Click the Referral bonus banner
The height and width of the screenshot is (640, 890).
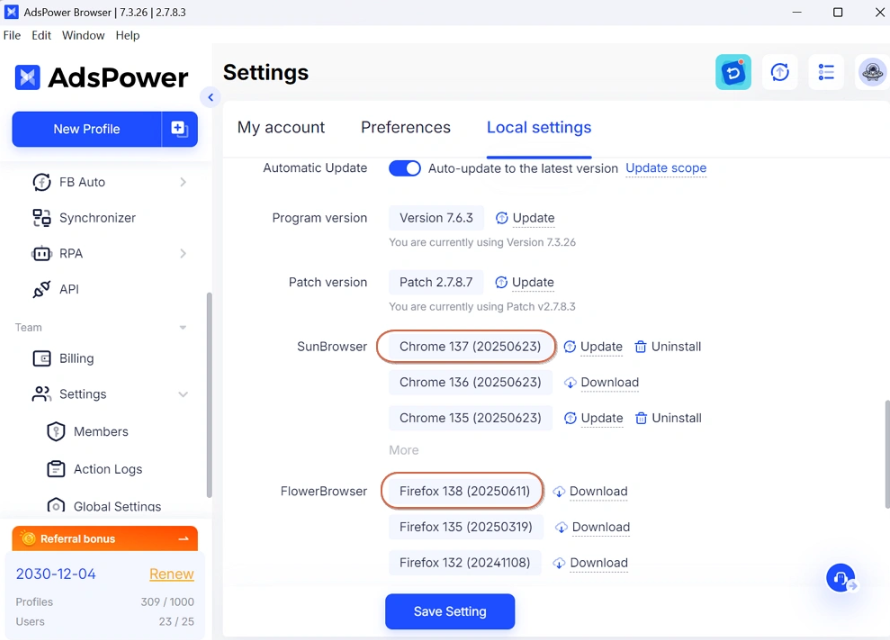105,538
